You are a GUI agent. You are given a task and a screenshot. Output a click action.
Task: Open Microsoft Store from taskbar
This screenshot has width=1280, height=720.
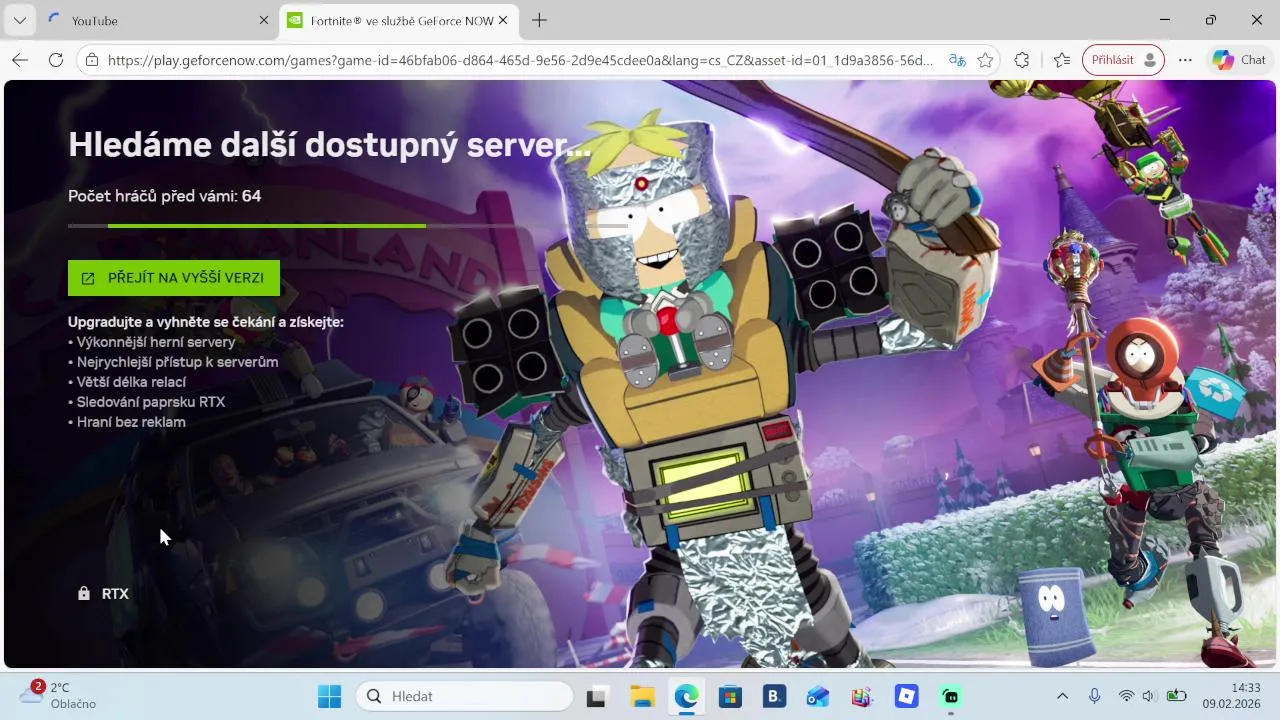click(730, 696)
